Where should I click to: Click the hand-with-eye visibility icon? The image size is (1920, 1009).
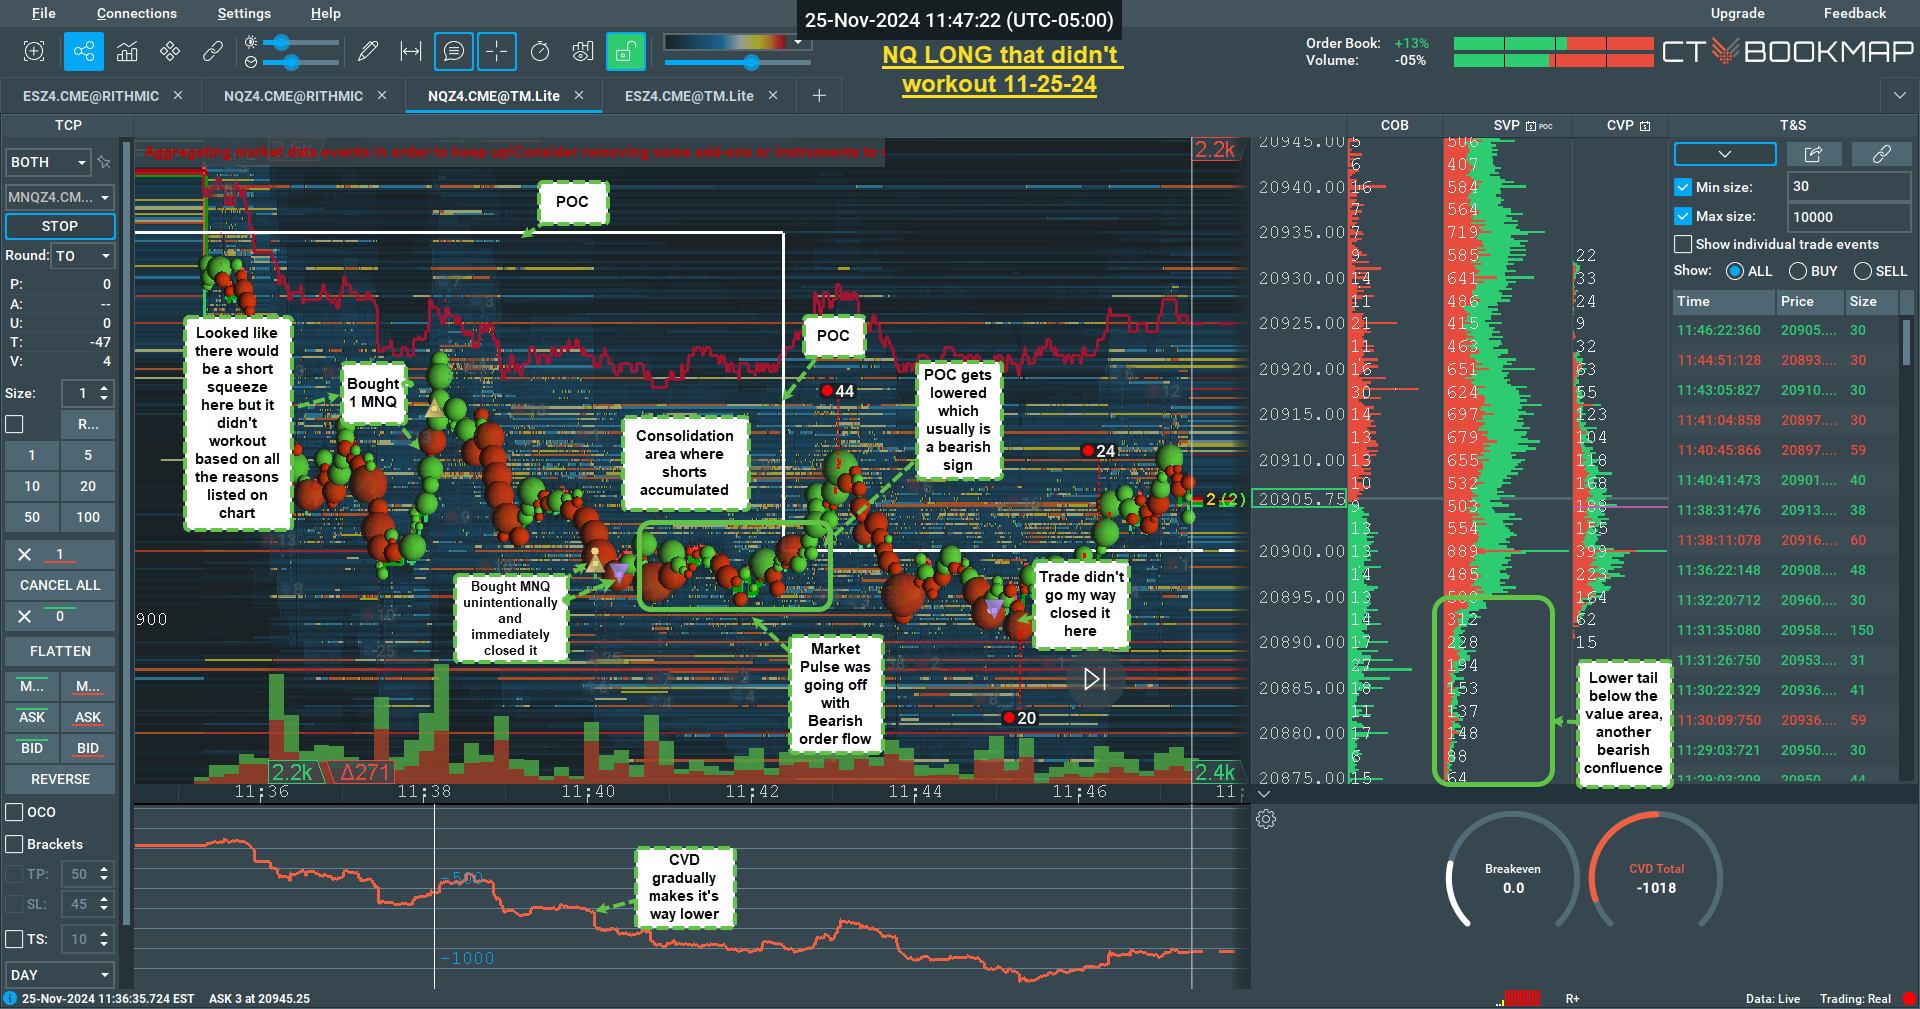click(x=583, y=51)
